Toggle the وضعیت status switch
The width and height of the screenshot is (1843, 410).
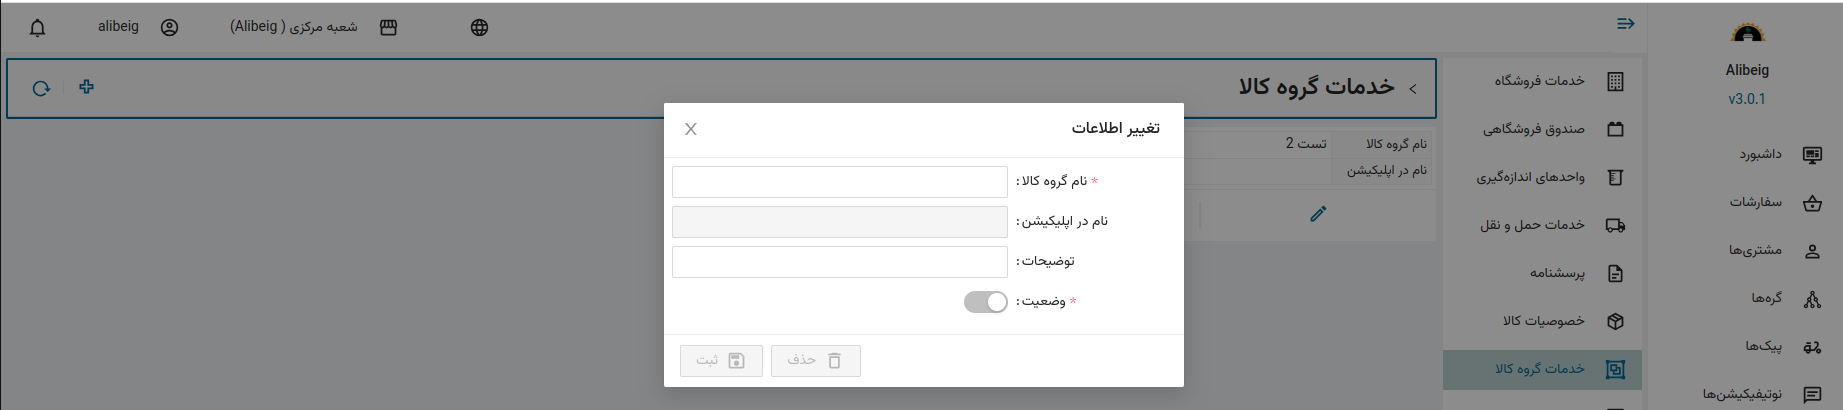pos(985,302)
